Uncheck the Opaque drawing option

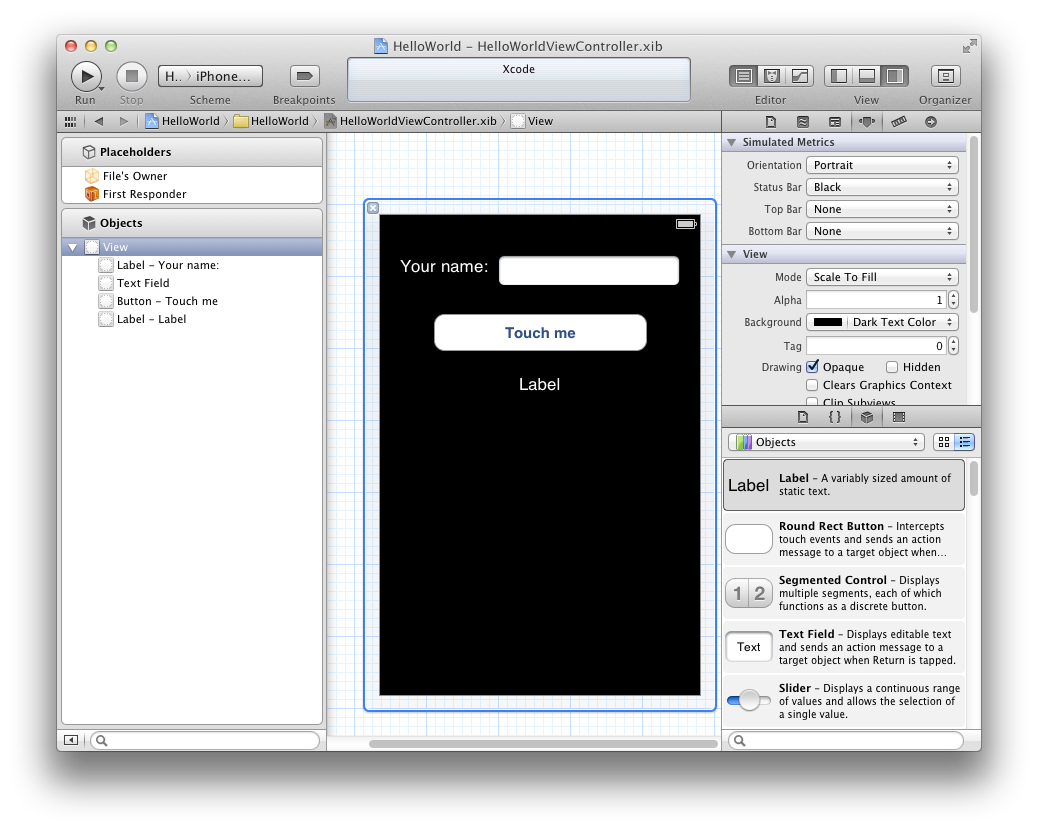point(812,367)
